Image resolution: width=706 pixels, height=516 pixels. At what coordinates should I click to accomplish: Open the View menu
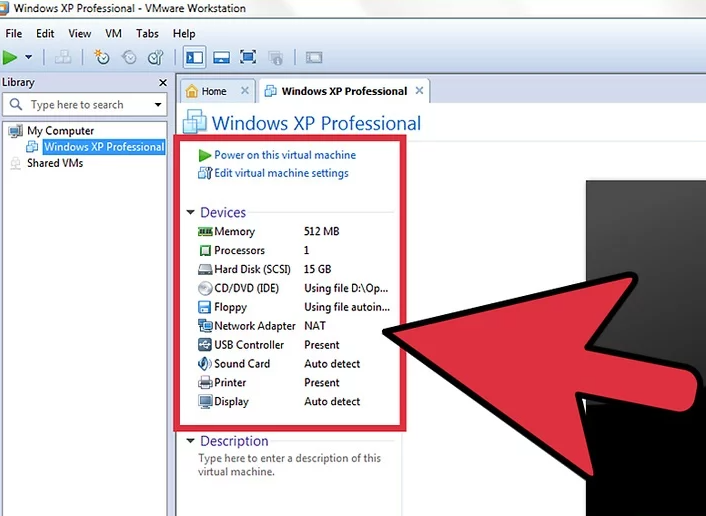(x=80, y=34)
